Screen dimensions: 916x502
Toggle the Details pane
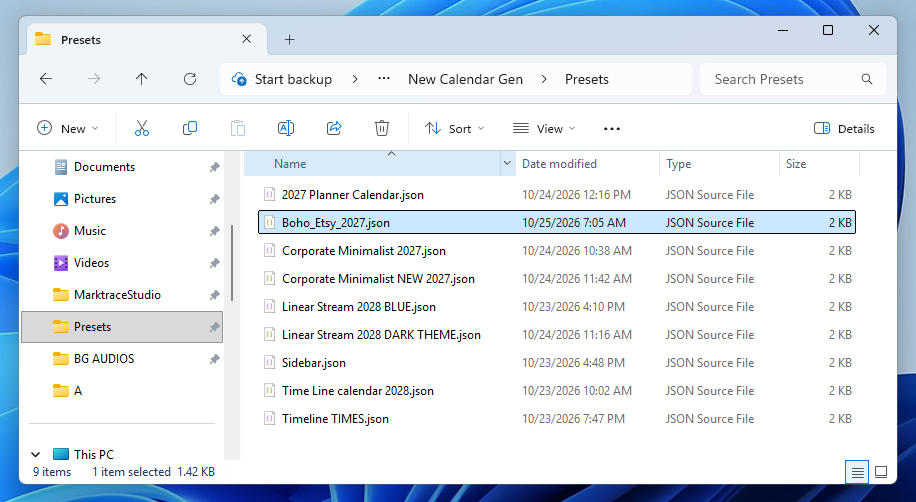pyautogui.click(x=844, y=129)
